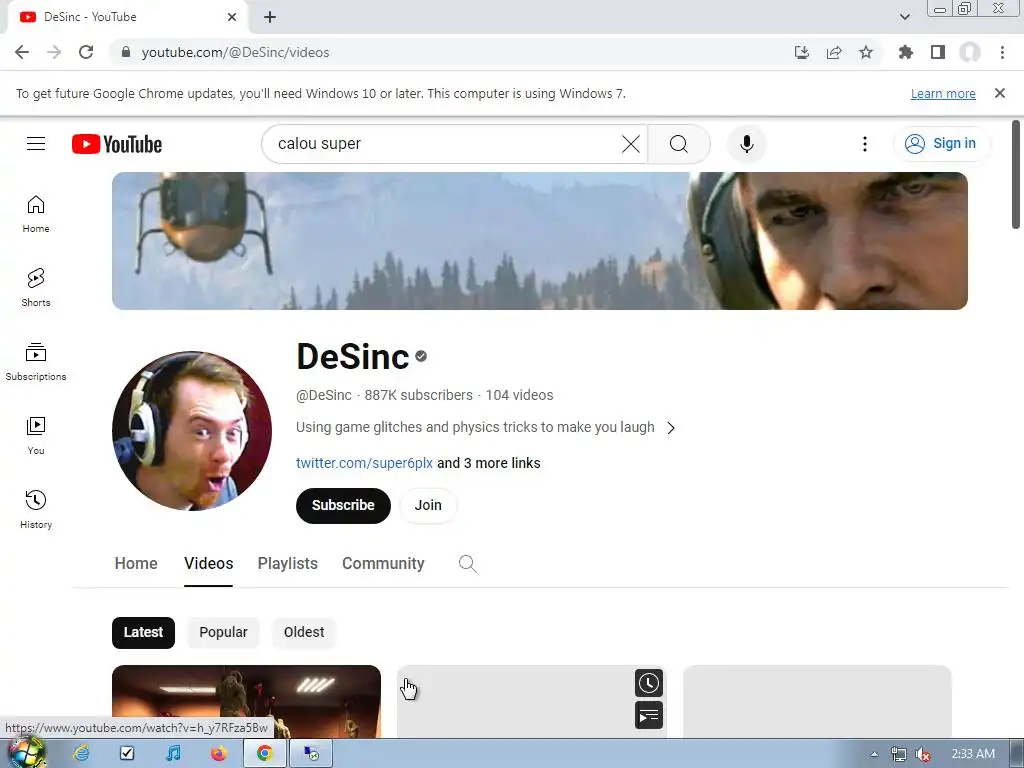View site information lock icon
This screenshot has height=768, width=1024.
point(126,52)
